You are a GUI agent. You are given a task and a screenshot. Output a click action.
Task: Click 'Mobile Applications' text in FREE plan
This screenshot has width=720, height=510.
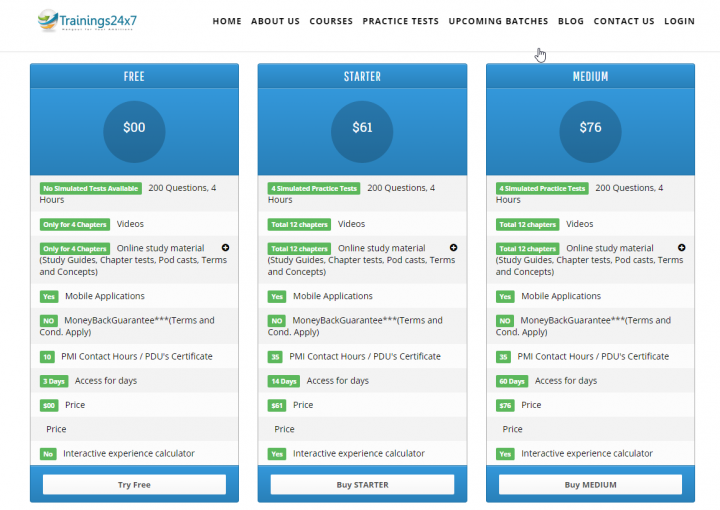coord(105,296)
